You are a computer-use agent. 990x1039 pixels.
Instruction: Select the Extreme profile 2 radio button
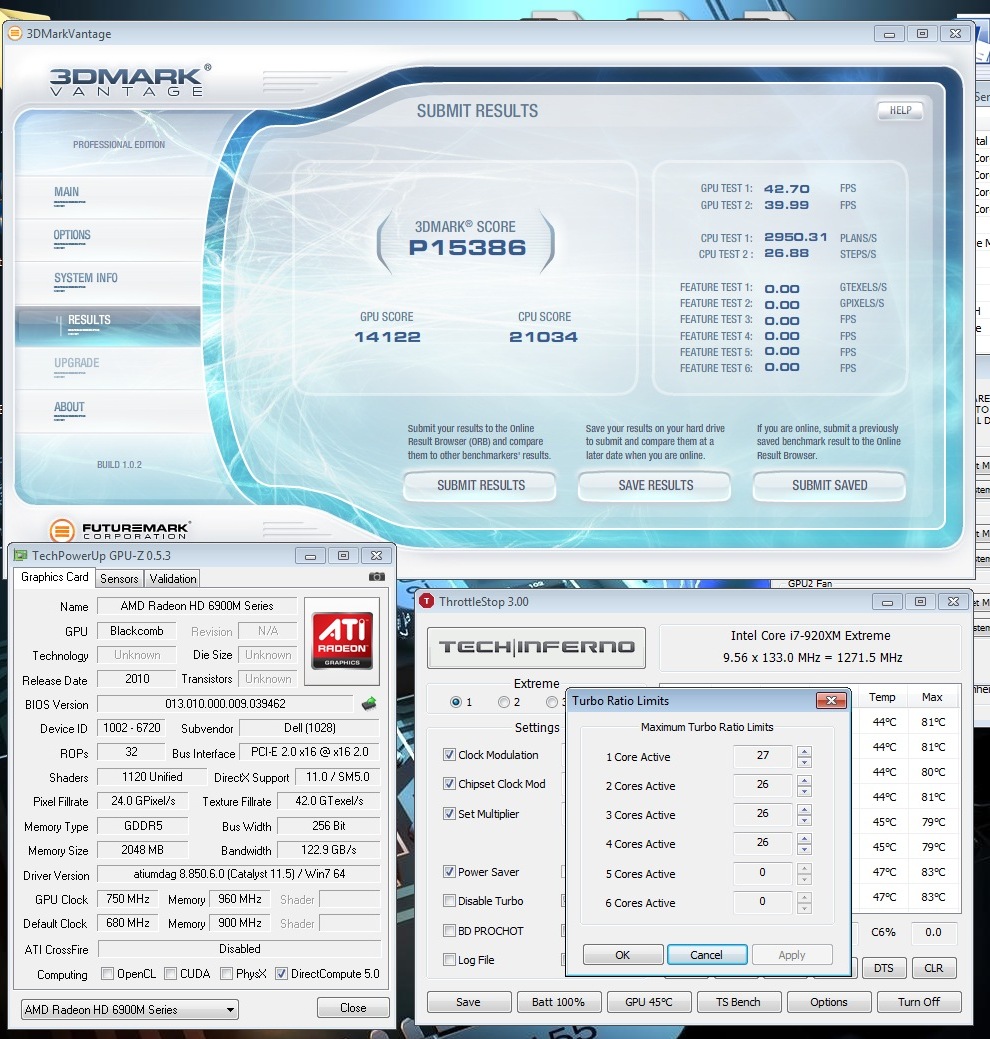point(504,702)
